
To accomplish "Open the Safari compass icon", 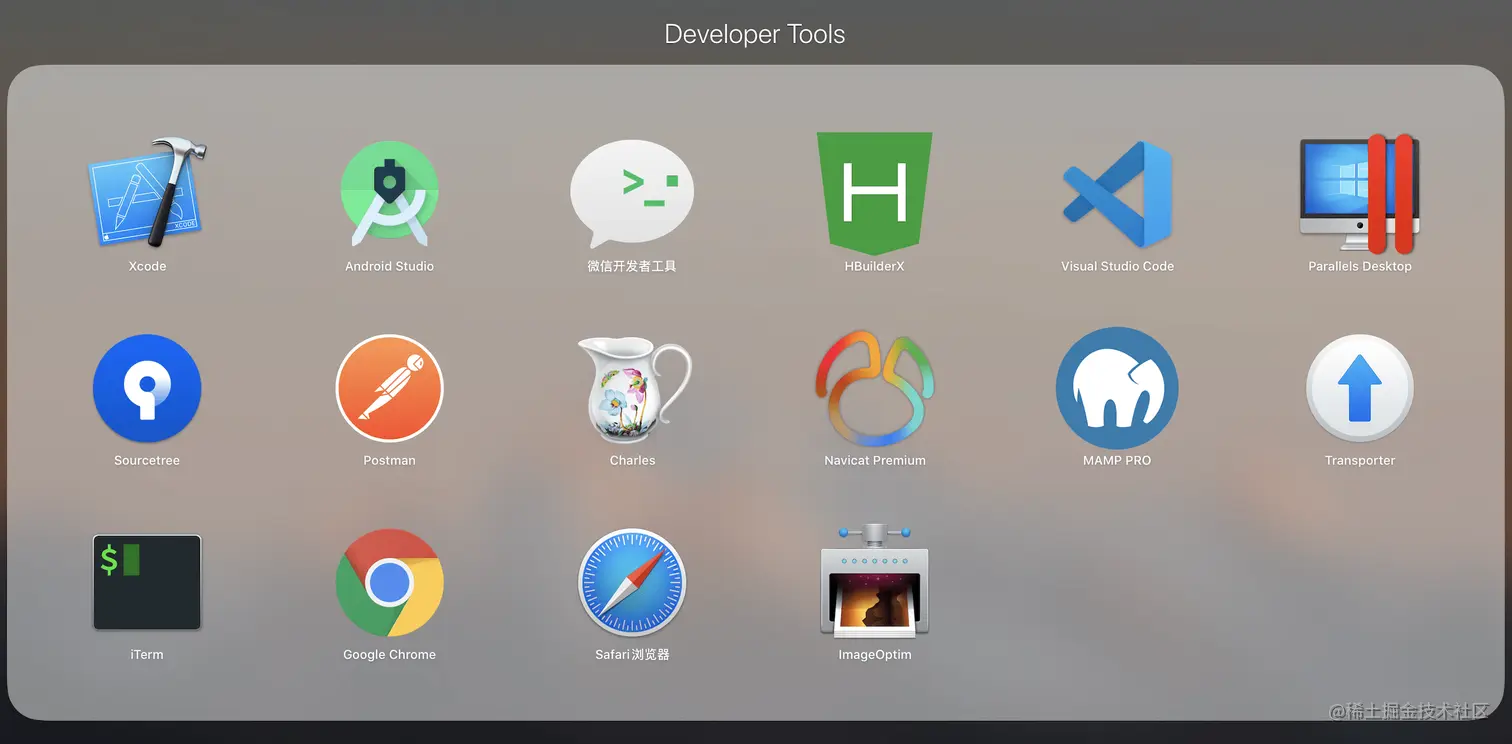I will tap(632, 582).
